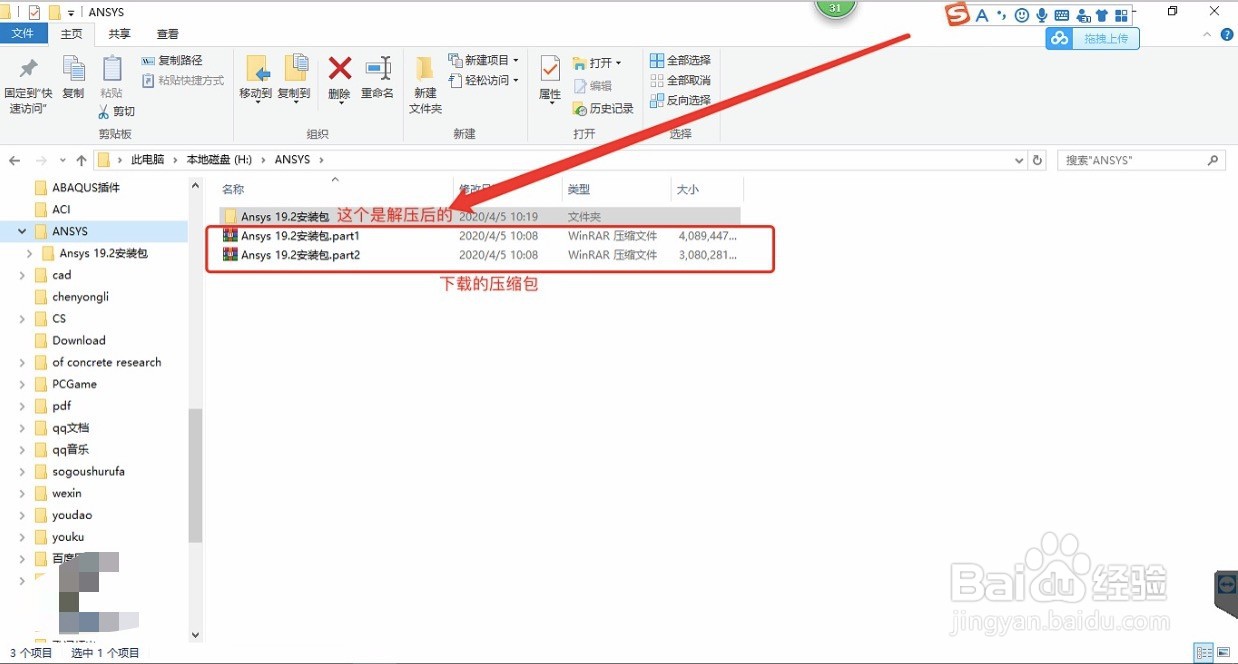Select Ansys 19.2安装包.part1 file
This screenshot has width=1238, height=664.
click(x=480, y=236)
